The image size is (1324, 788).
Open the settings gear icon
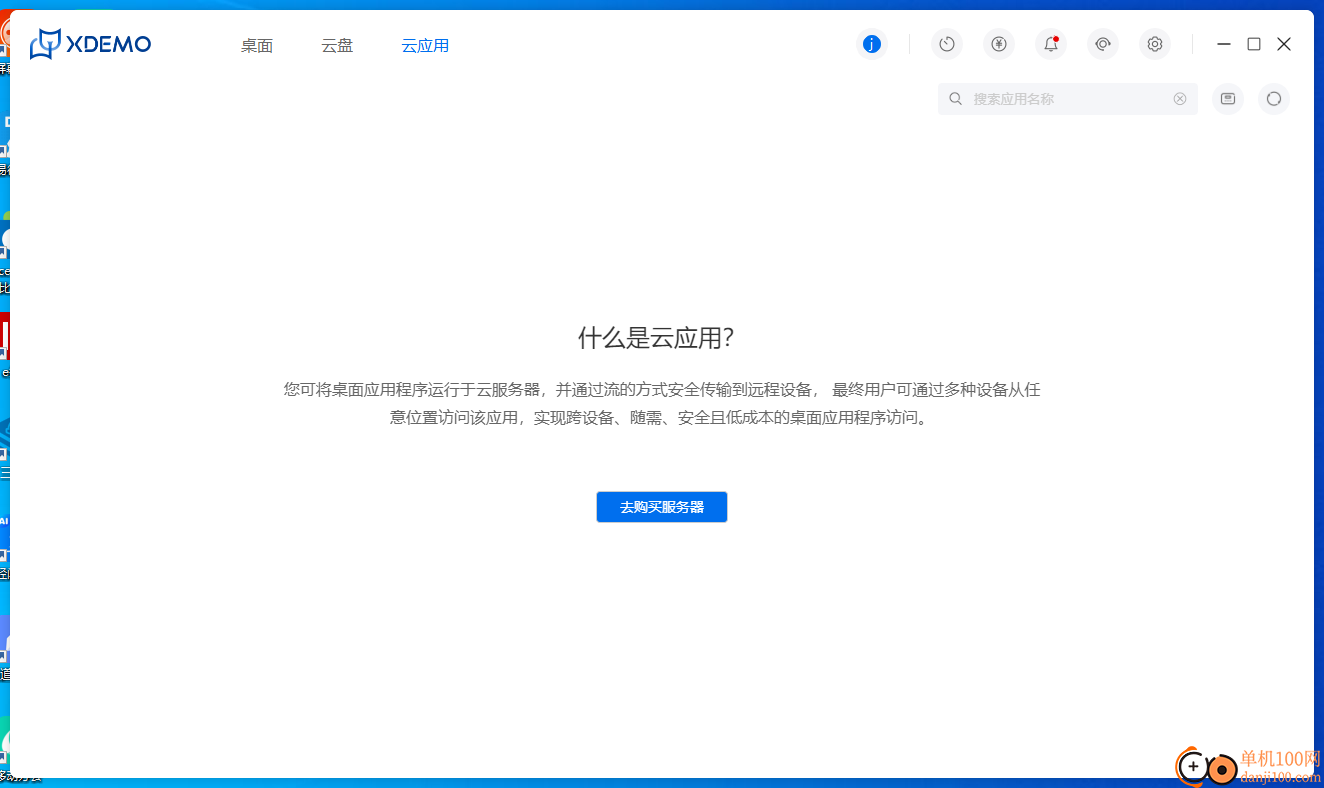[x=1155, y=44]
